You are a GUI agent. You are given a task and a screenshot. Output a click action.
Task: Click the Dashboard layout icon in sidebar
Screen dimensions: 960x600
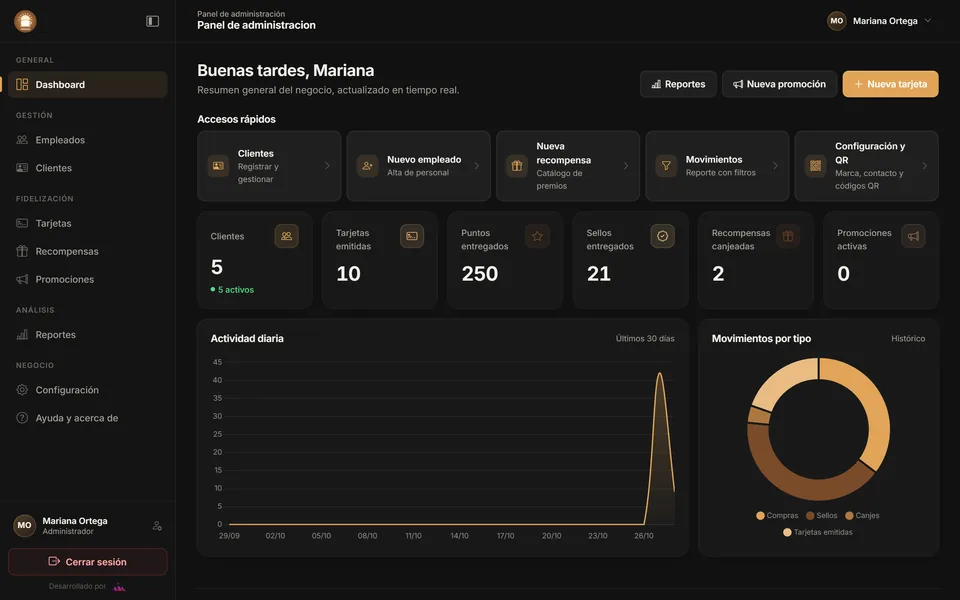[22, 84]
